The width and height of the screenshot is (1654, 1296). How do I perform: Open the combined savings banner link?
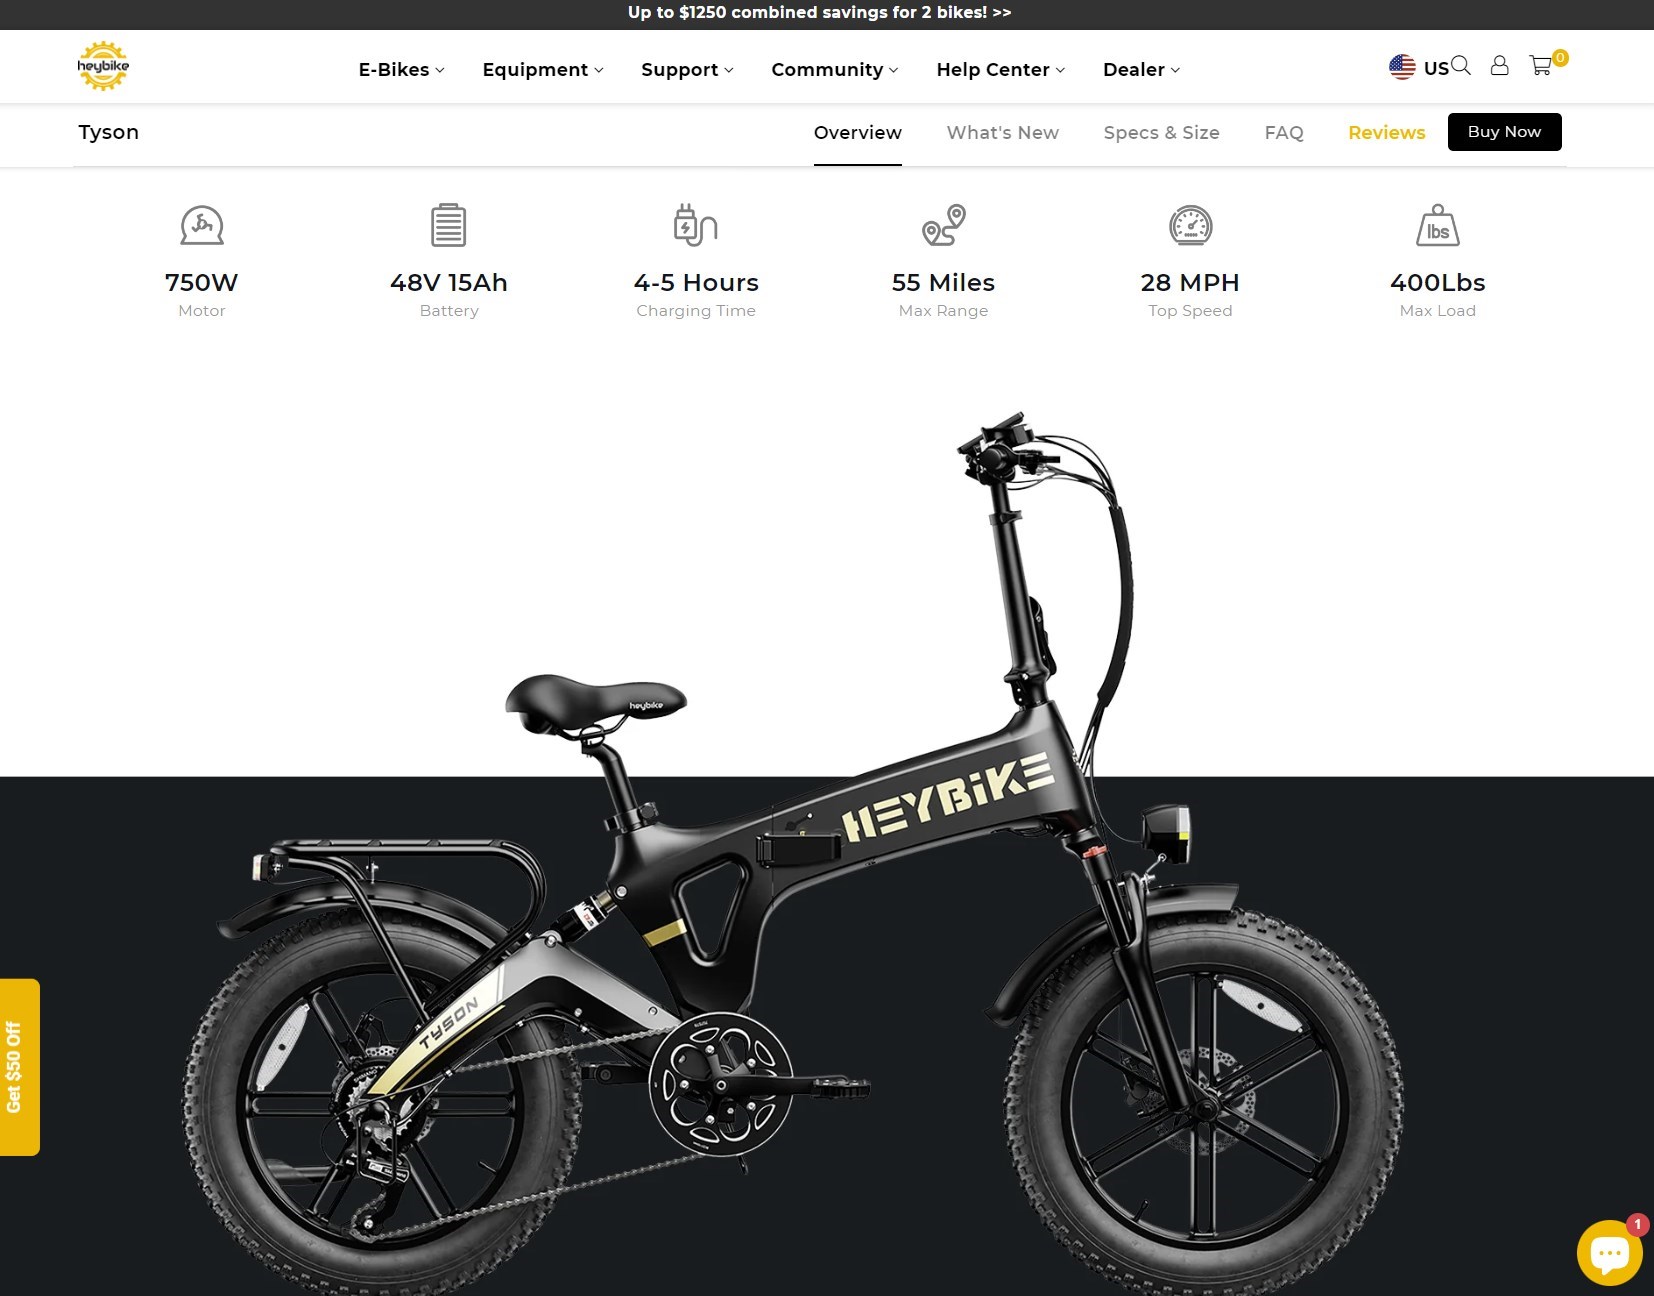click(820, 13)
